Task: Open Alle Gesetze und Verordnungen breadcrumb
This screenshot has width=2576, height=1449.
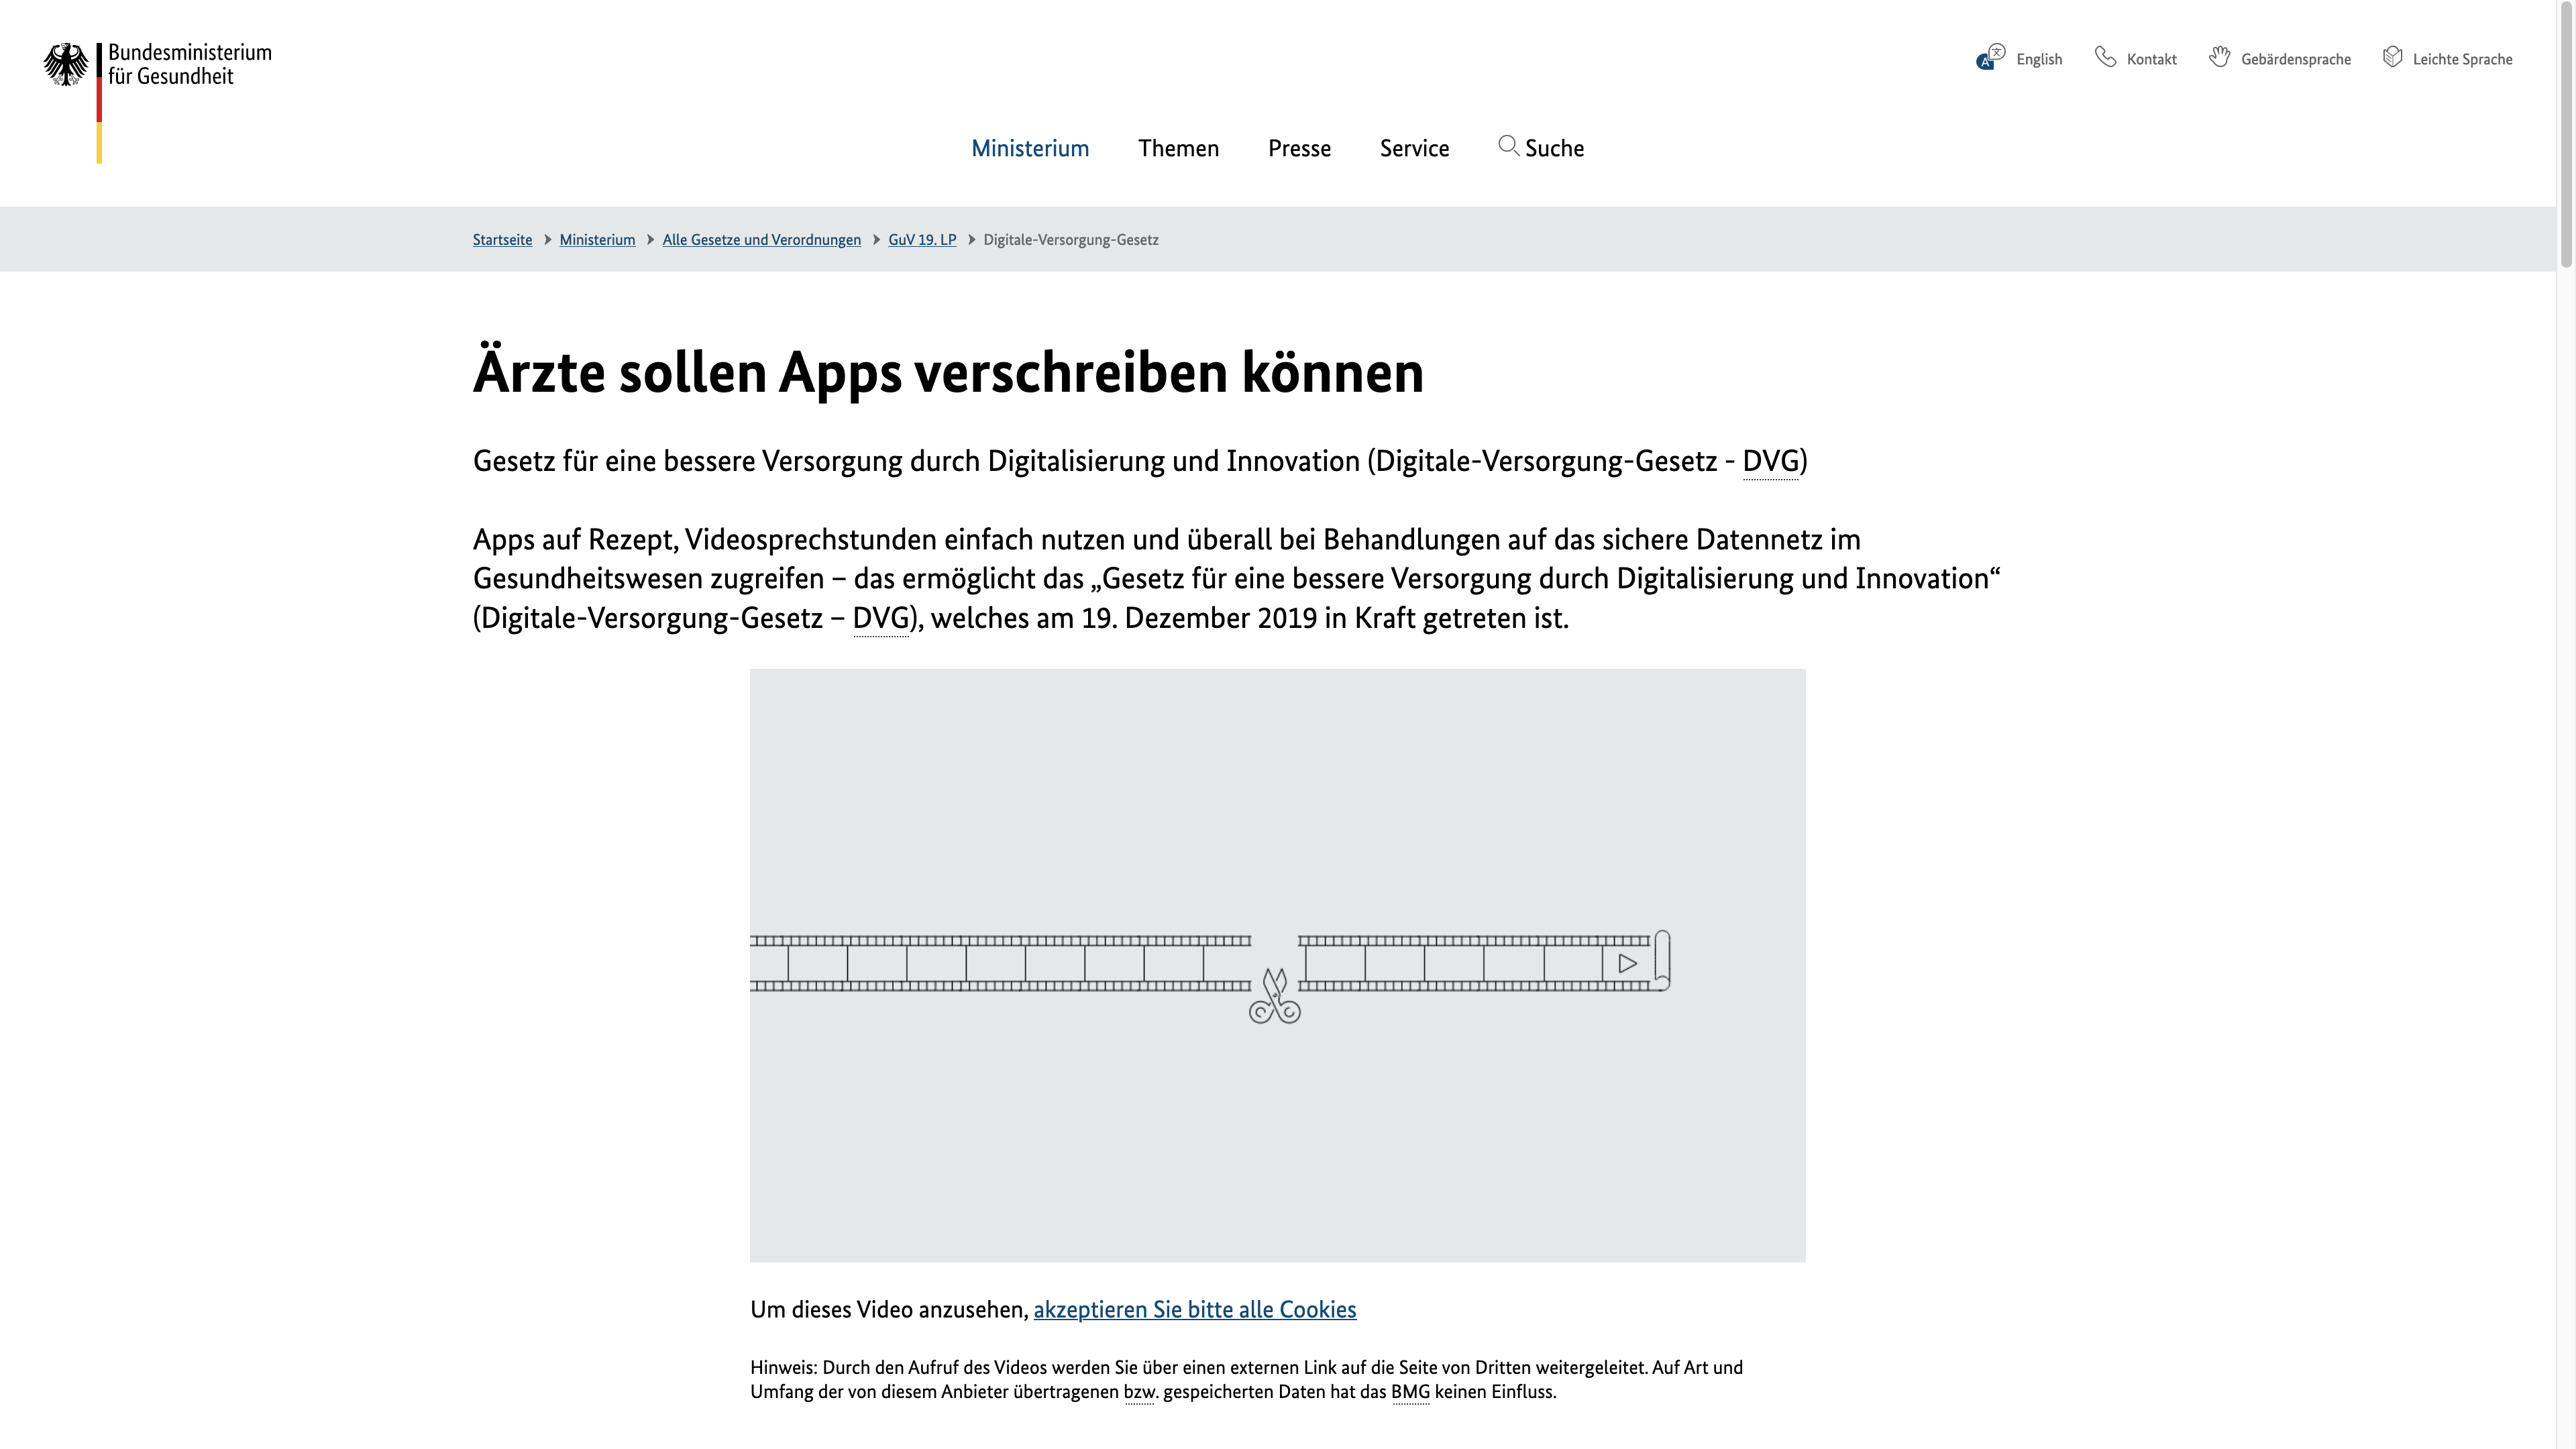Action: click(762, 239)
